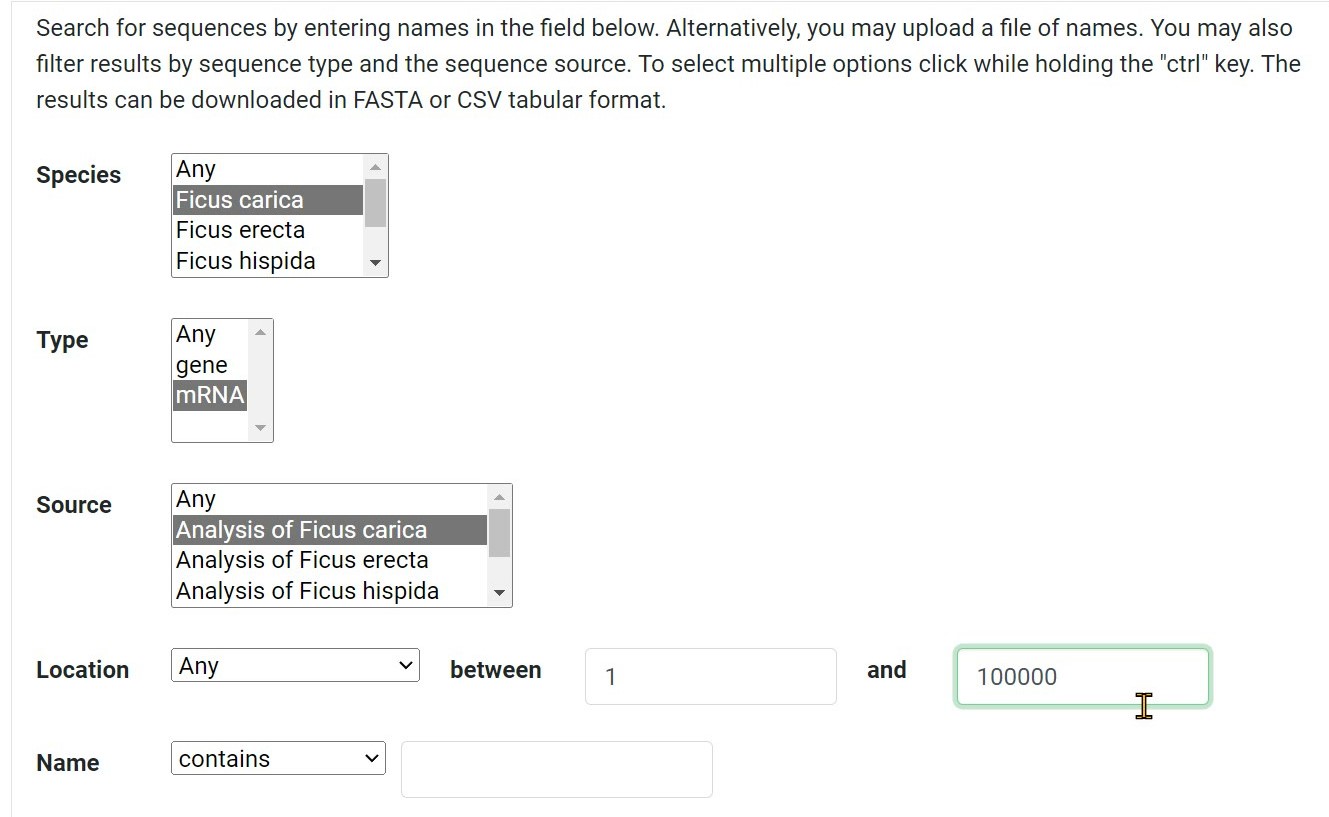Open the Name 'contains' dropdown
This screenshot has height=817, width=1329.
tap(278, 759)
